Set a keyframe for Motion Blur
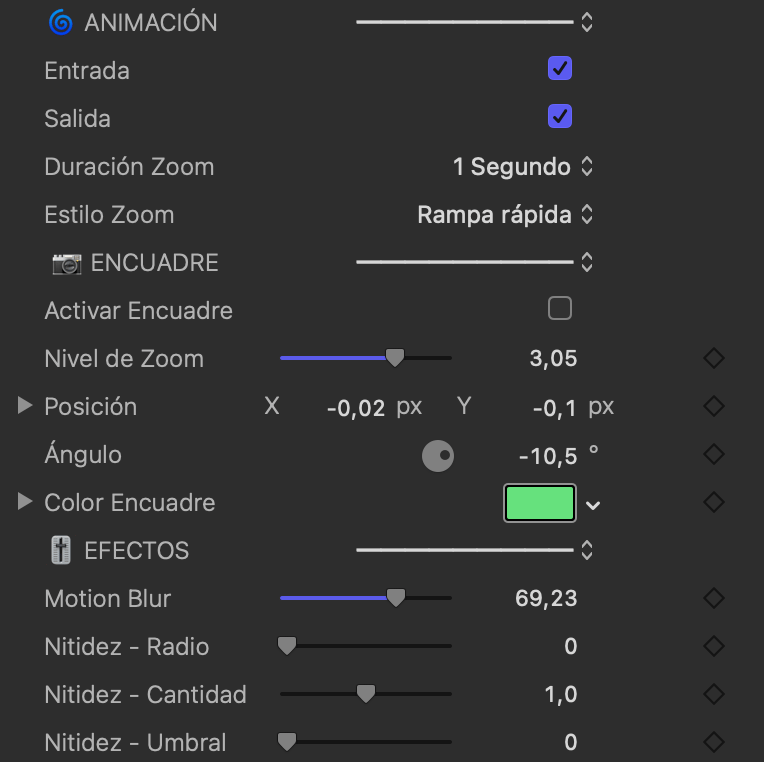The width and height of the screenshot is (764, 762). coord(713,598)
